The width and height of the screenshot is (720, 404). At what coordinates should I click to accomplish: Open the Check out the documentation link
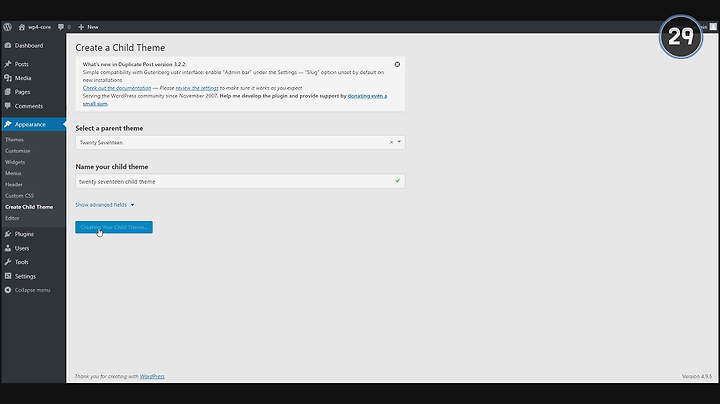pyautogui.click(x=117, y=88)
